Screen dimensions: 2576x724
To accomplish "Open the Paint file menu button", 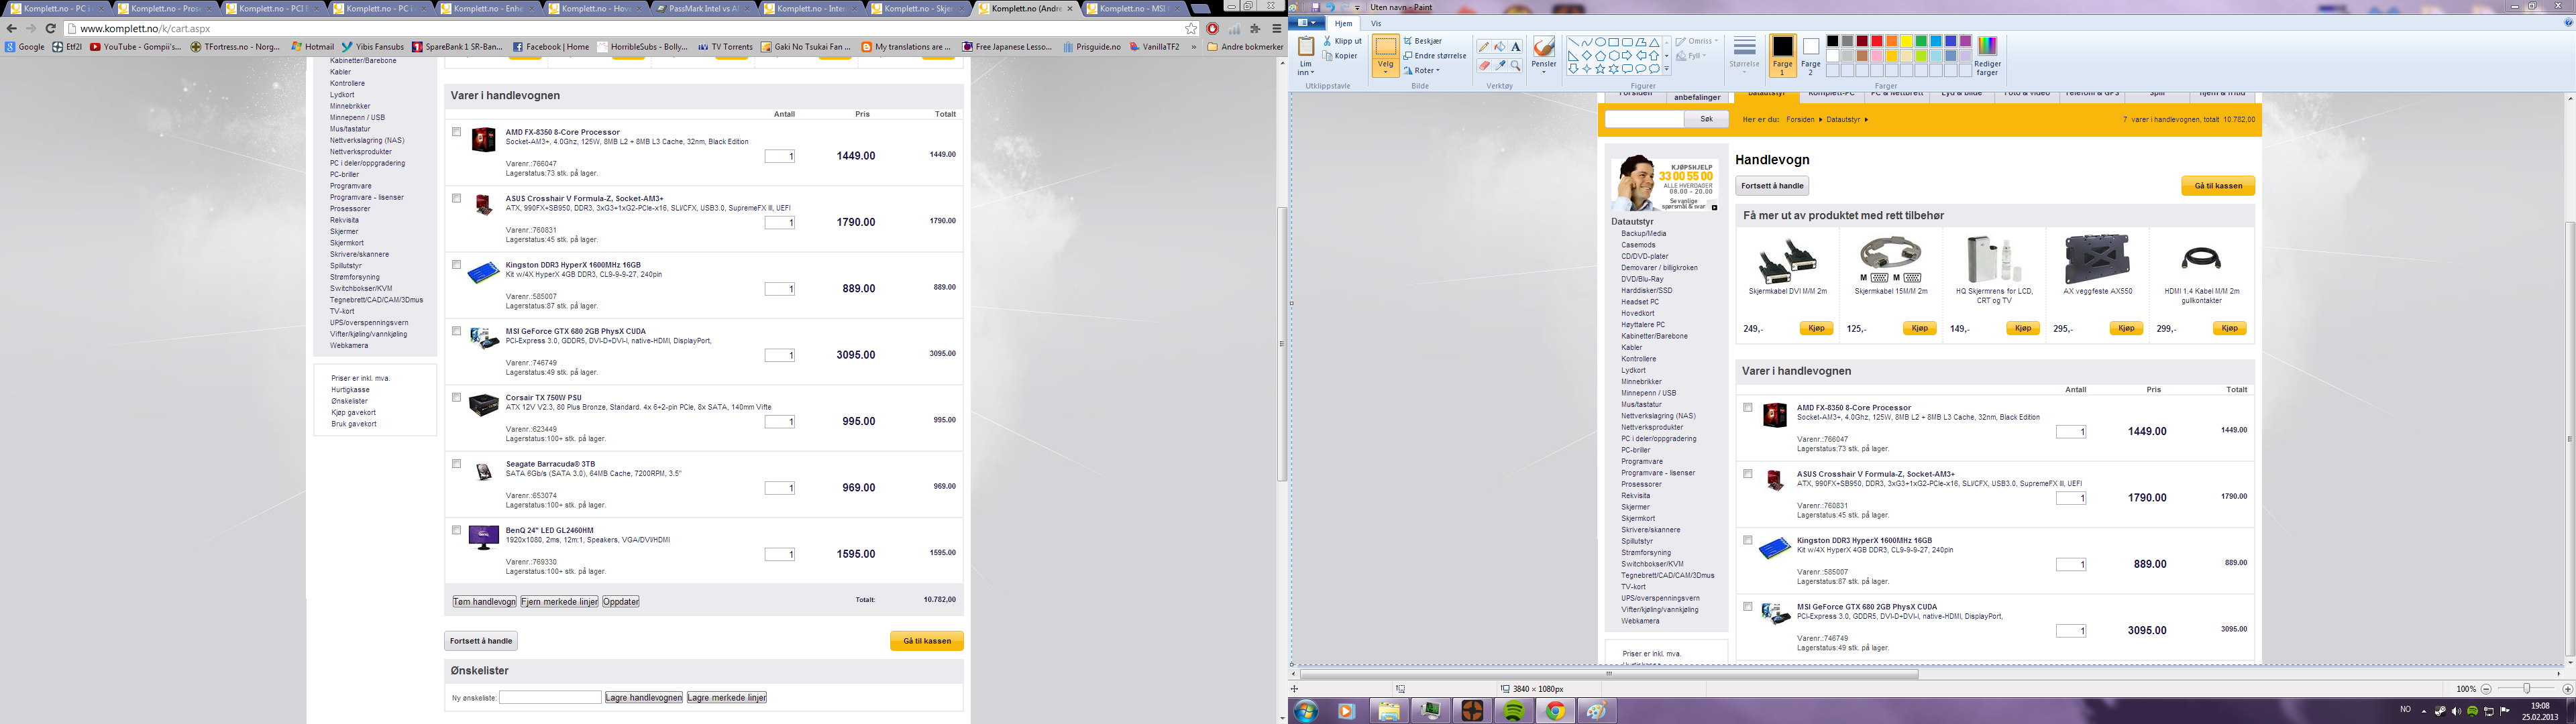I will (1306, 23).
